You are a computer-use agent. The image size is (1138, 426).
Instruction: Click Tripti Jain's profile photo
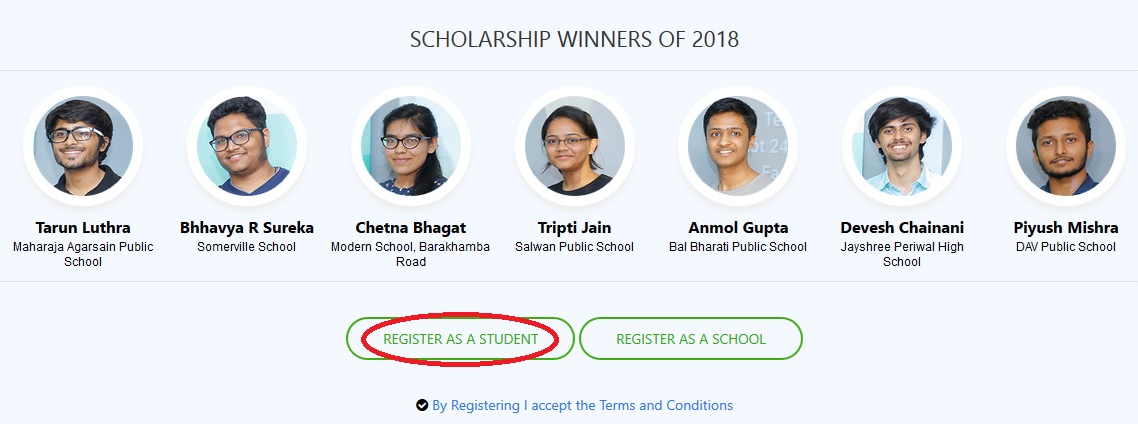click(x=575, y=145)
